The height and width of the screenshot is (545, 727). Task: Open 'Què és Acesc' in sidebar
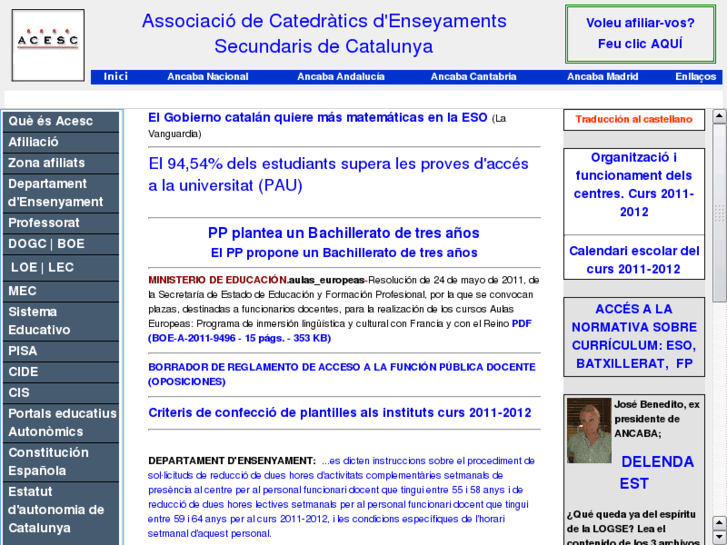[61, 122]
